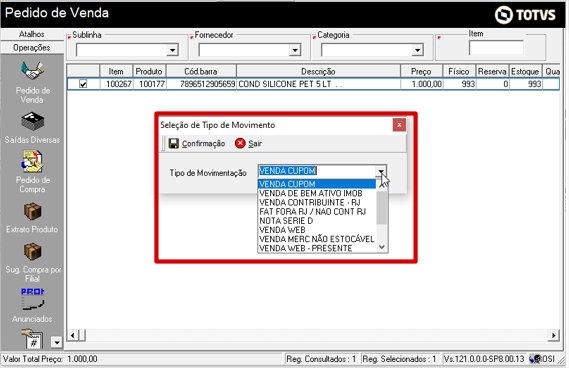Screen dimensions: 569x368
Task: Click the status bar icon beside OSI
Action: [535, 359]
